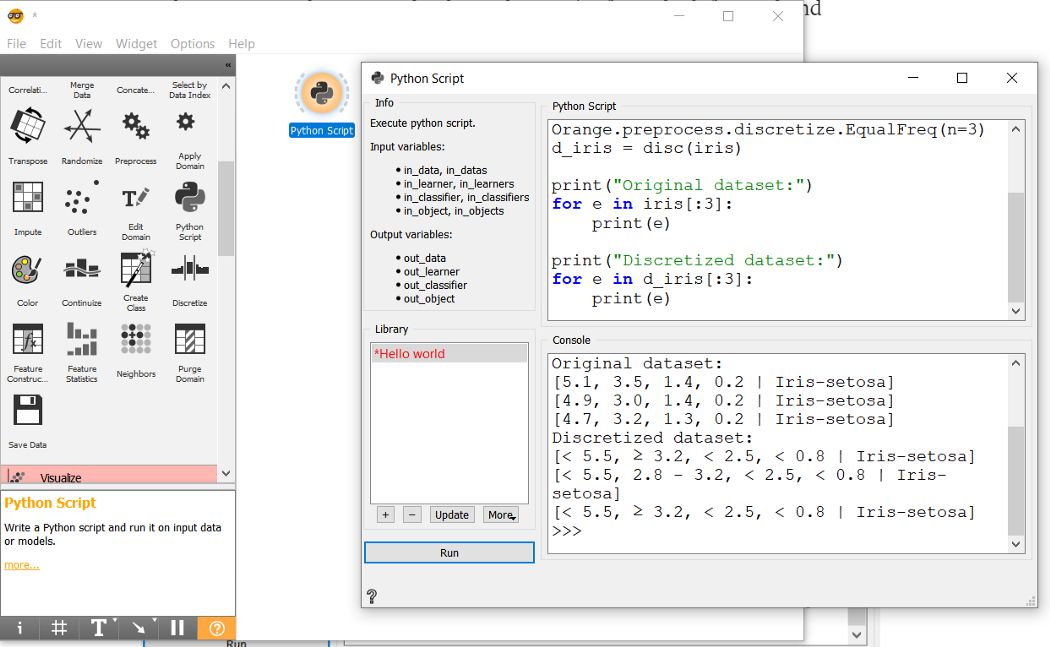Select the Create Class widget

coord(135,270)
